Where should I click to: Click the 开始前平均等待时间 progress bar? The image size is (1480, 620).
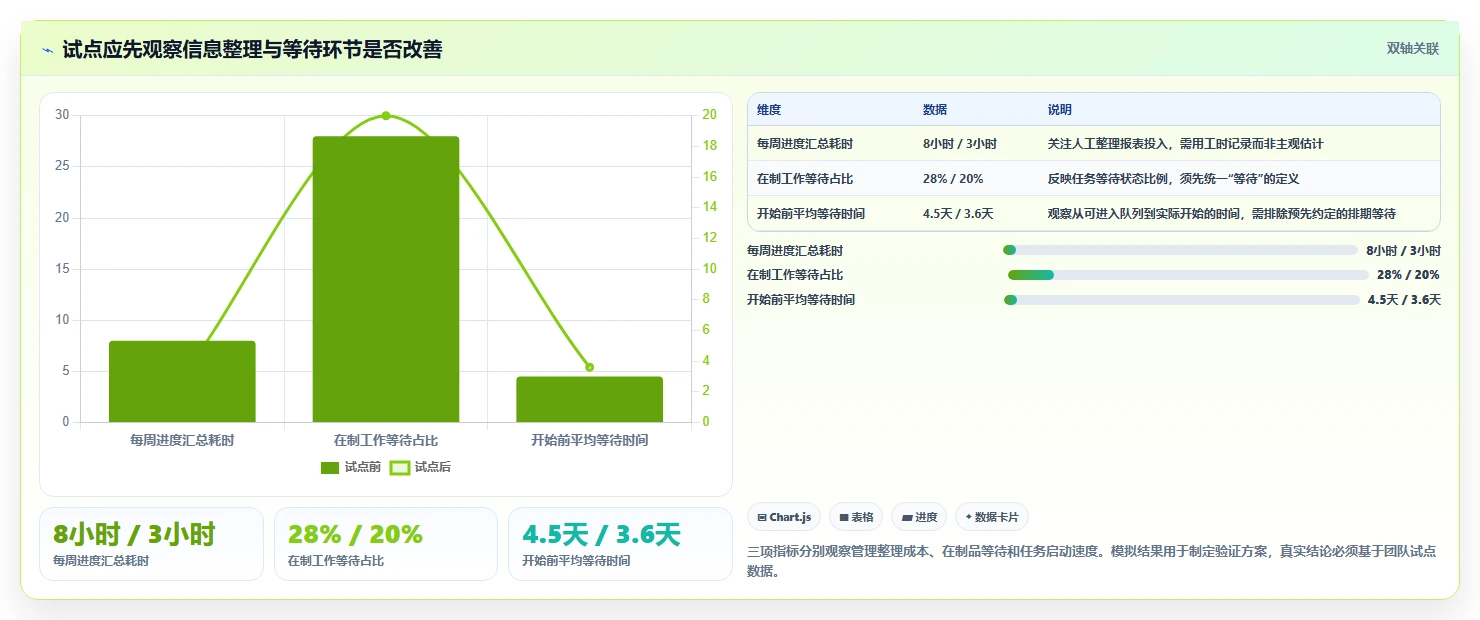tap(1182, 300)
